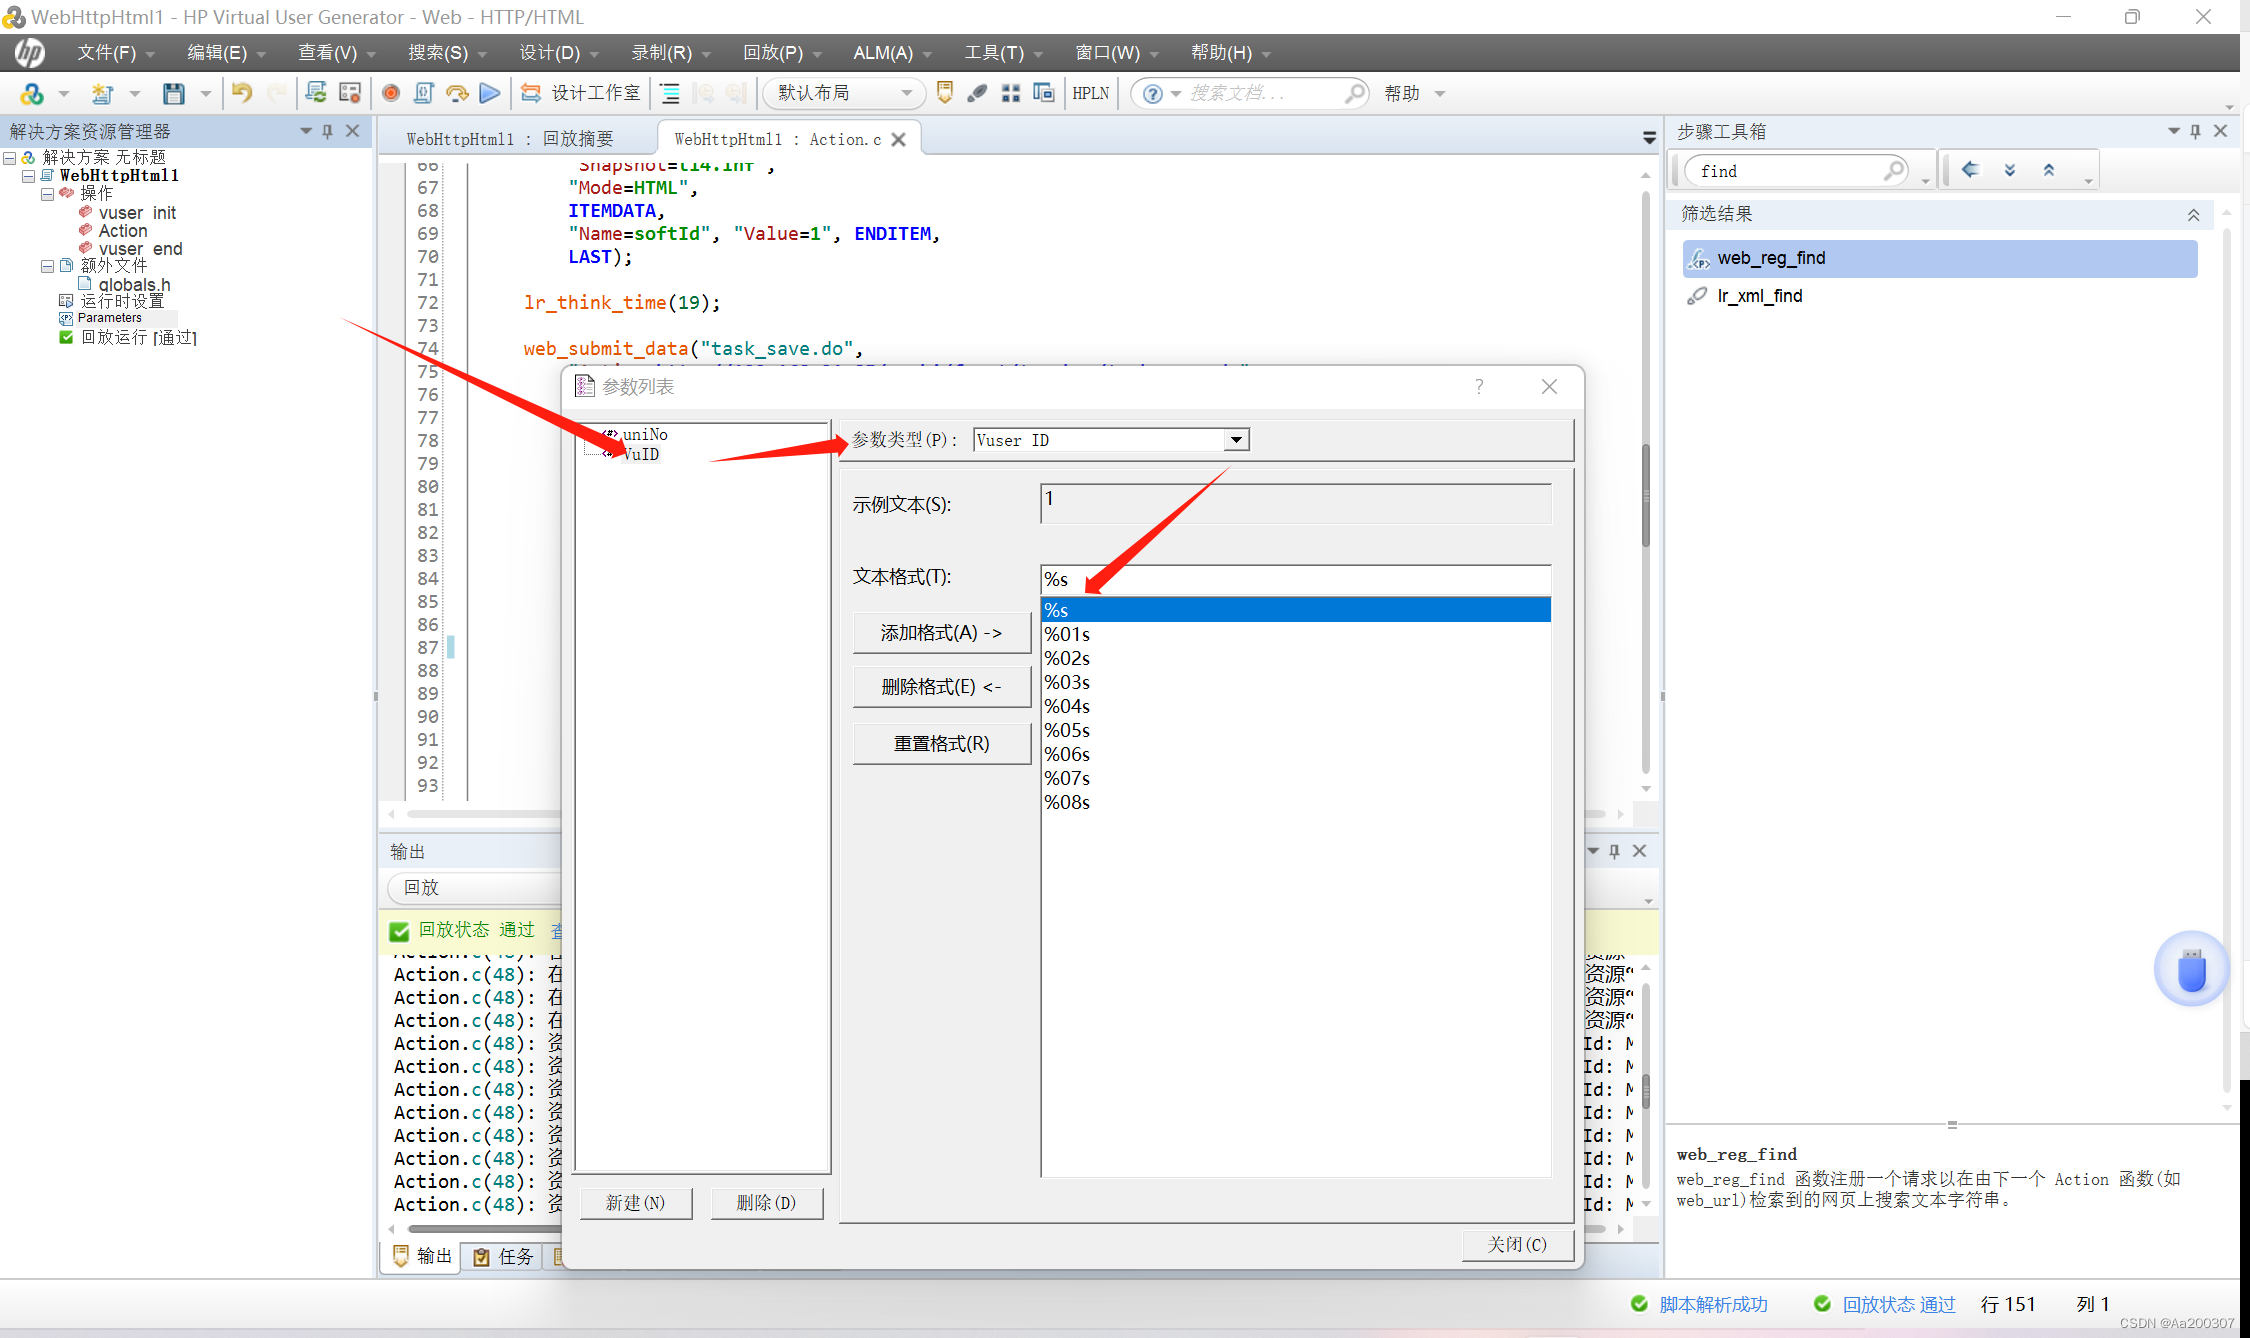Click the search magnifier in step toolbox
Screen dimensions: 2250x1338
[1893, 171]
